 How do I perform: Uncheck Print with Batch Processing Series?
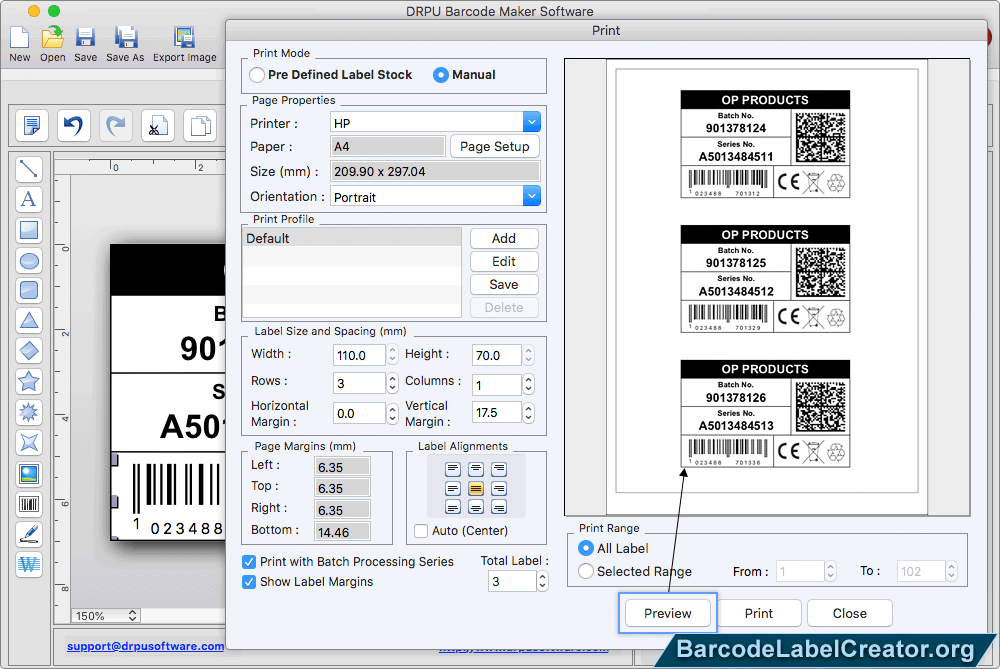click(x=249, y=562)
